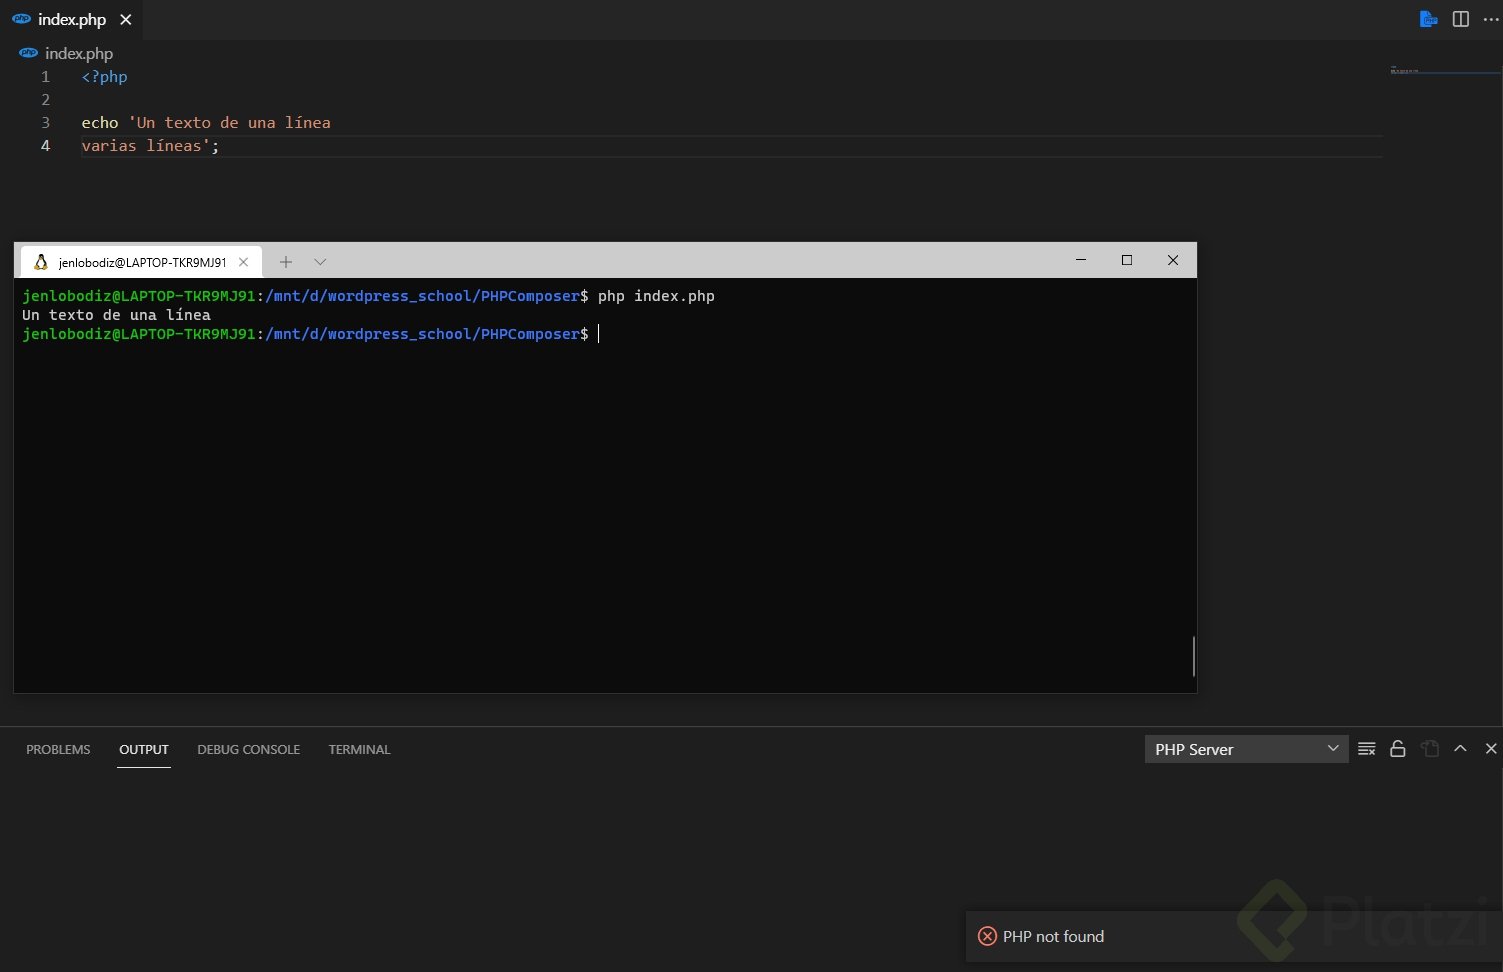1503x972 pixels.
Task: Toggle the disabled settings icon in Output panel
Action: [1430, 748]
